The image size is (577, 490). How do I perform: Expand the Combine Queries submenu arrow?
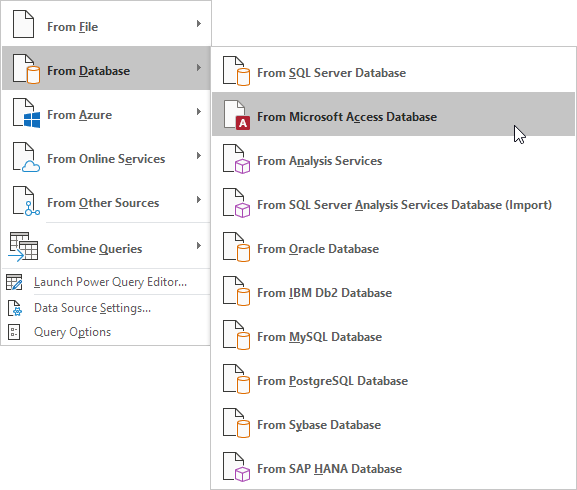click(199, 245)
